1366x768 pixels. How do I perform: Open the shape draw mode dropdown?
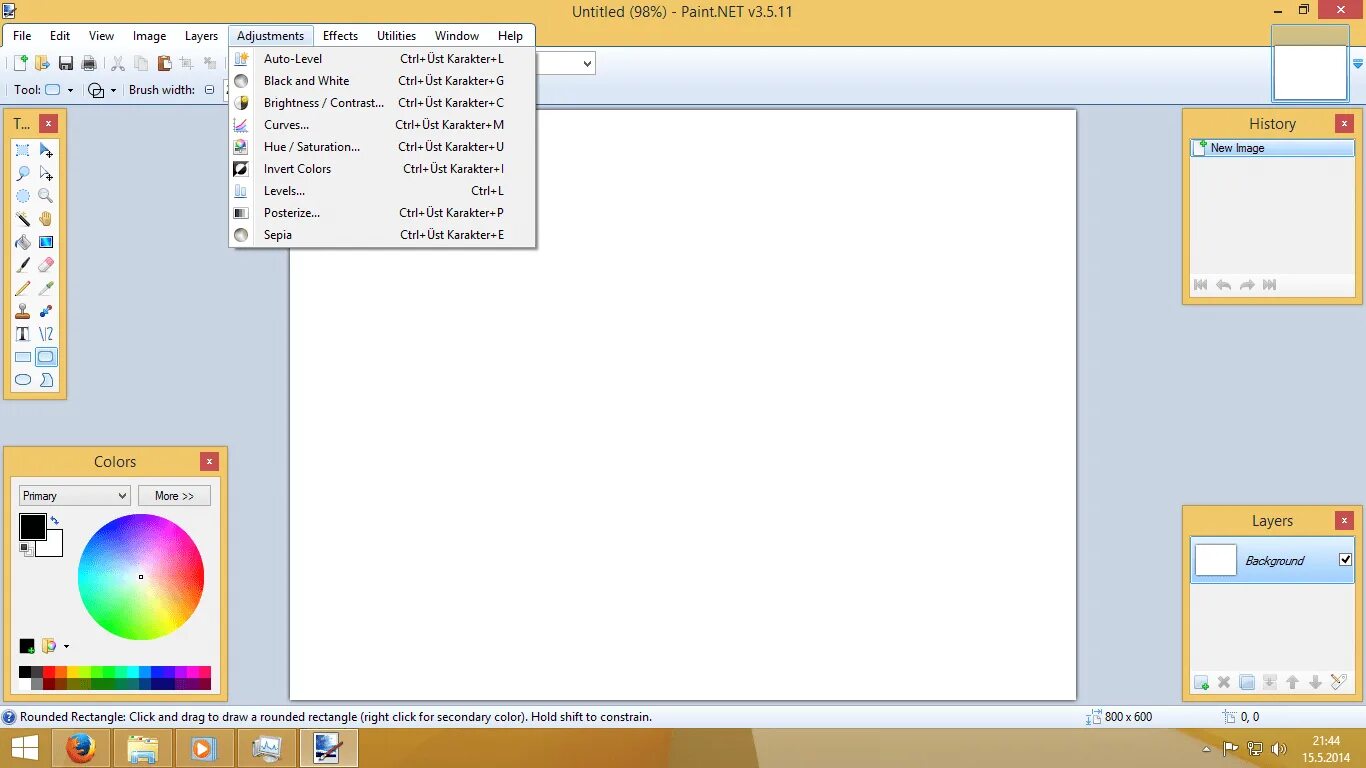[102, 90]
